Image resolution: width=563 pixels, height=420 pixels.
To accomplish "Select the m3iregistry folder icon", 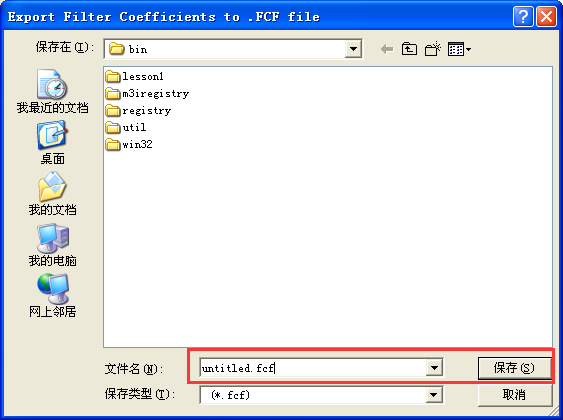I will (x=113, y=94).
